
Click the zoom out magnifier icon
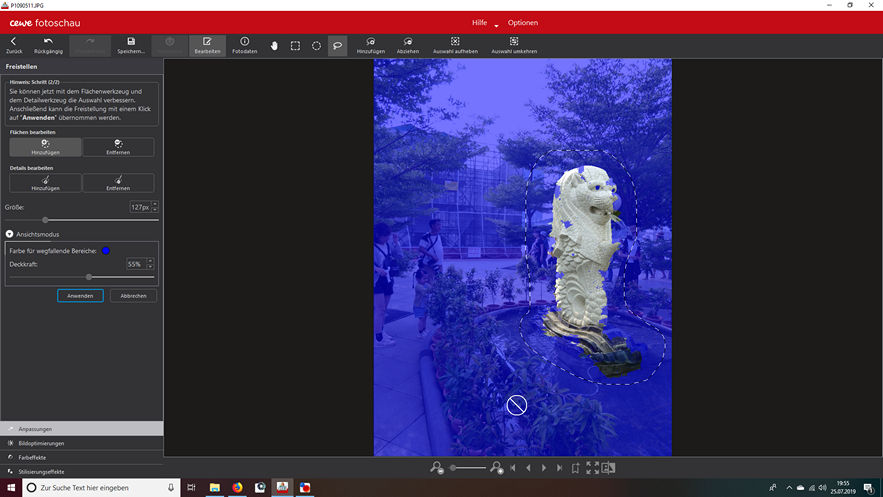(x=437, y=467)
